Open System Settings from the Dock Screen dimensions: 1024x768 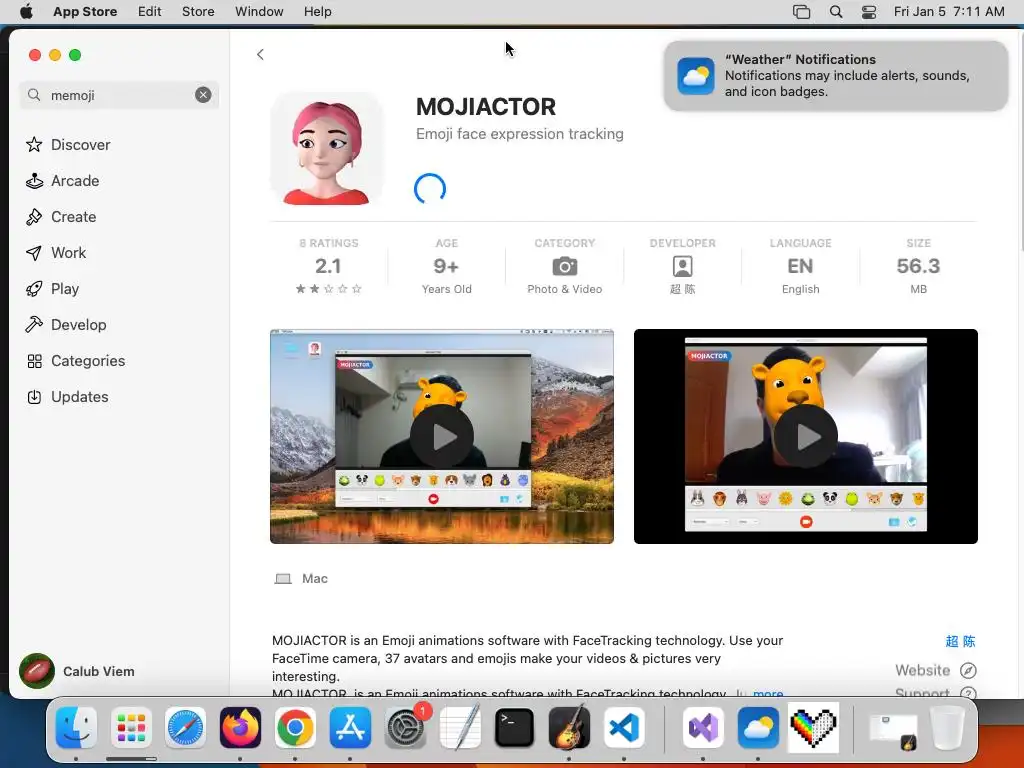pos(405,728)
